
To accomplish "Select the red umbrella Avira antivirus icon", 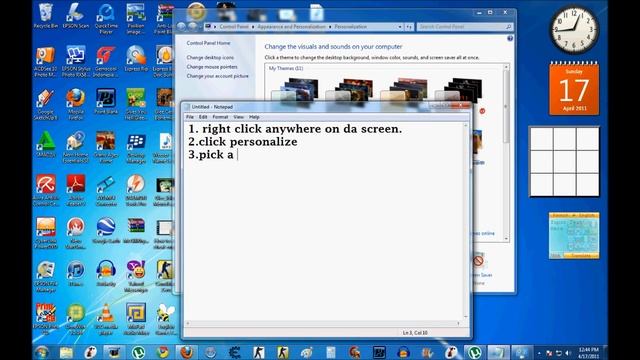I will [x=46, y=190].
